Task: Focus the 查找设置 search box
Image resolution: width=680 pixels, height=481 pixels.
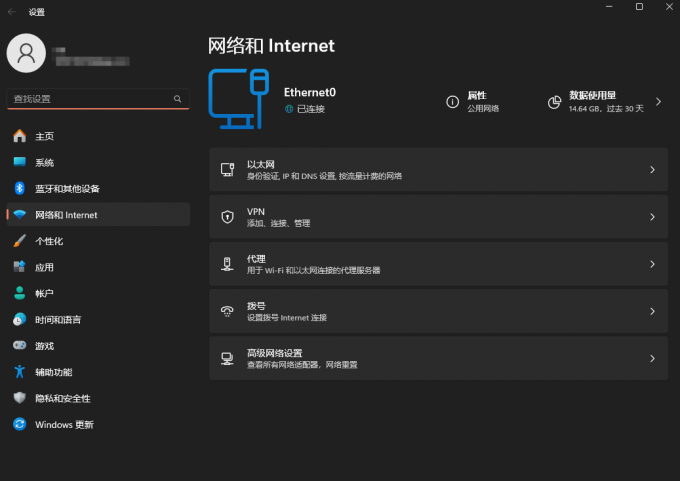Action: tap(98, 99)
